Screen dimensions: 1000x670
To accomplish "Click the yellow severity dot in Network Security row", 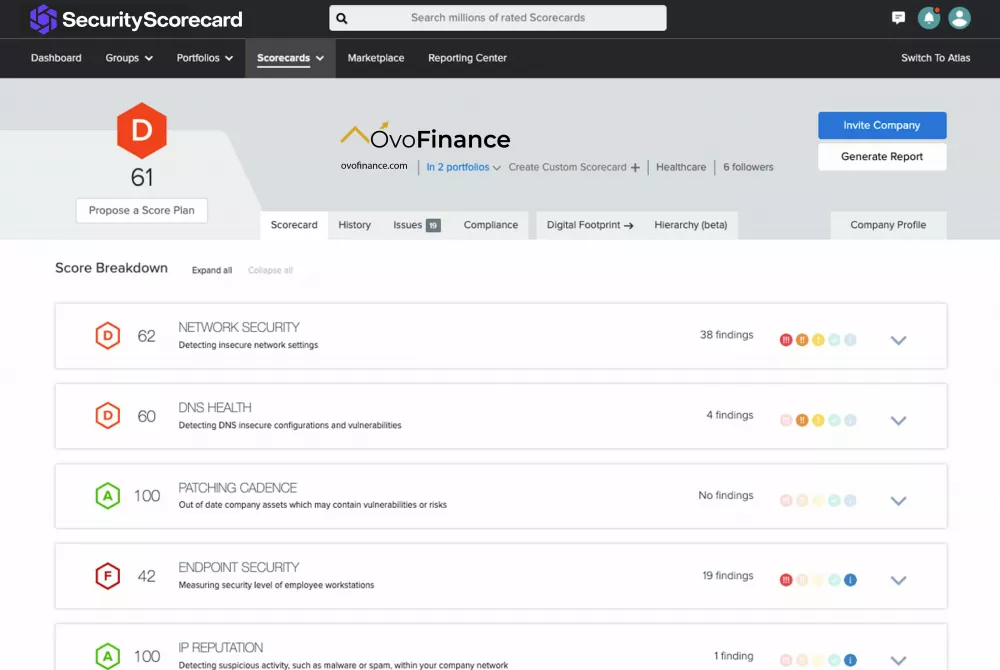I will [x=818, y=340].
